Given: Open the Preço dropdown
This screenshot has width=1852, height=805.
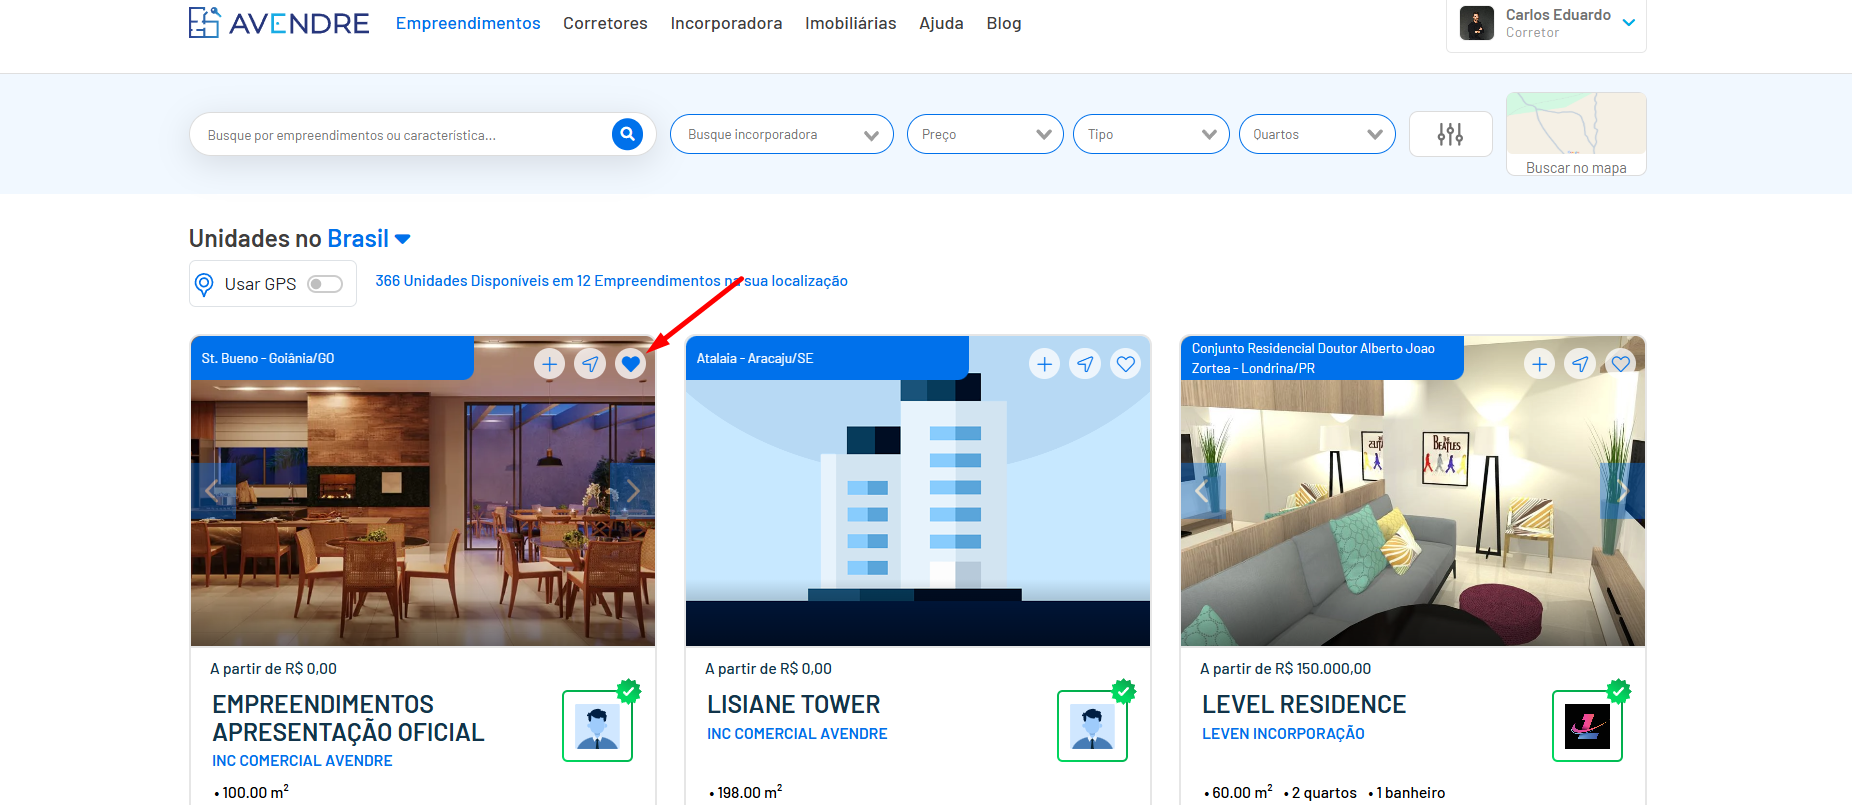Looking at the screenshot, I should [x=985, y=134].
